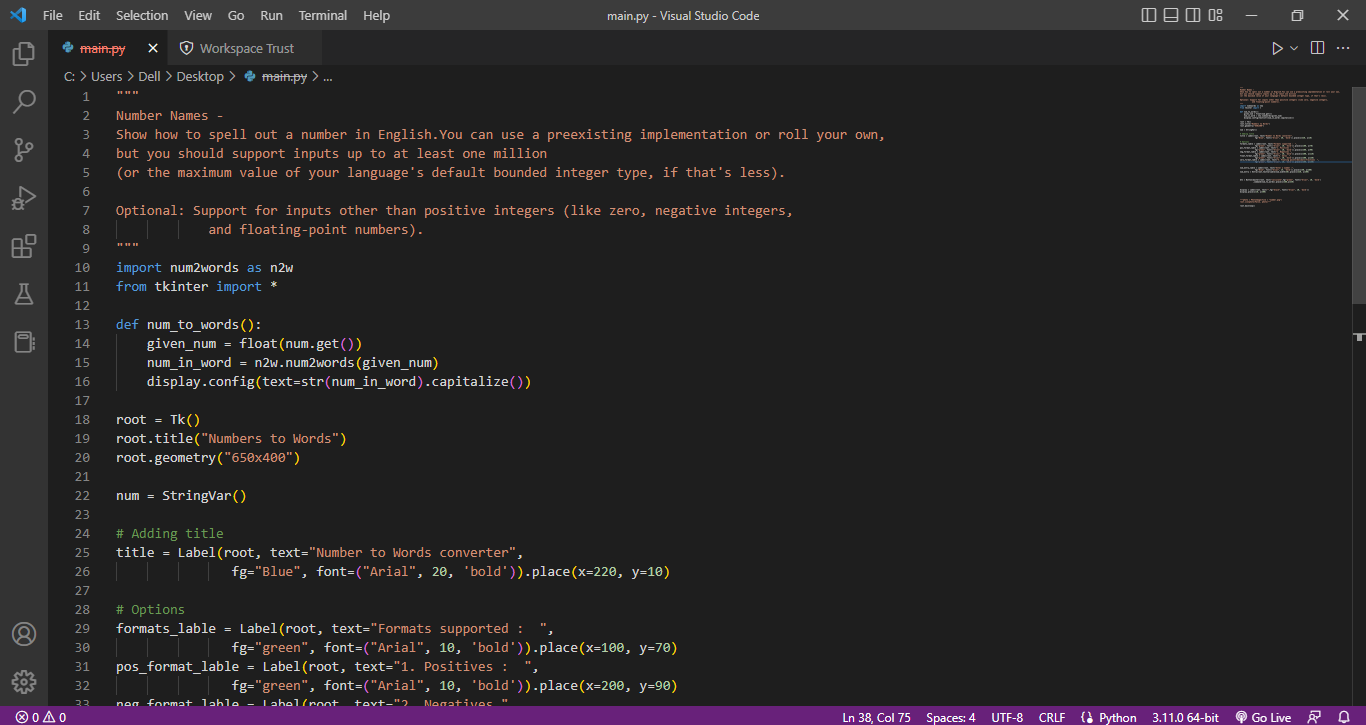Select interpreter 3.11.0 64-bit
The height and width of the screenshot is (725, 1366).
[1185, 717]
